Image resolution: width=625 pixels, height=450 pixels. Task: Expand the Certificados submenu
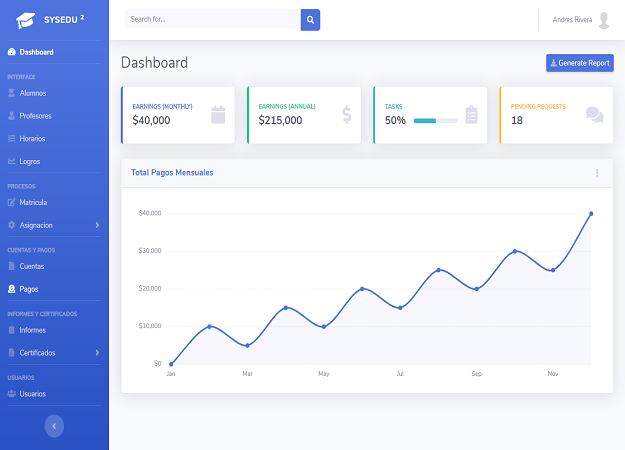(97, 353)
